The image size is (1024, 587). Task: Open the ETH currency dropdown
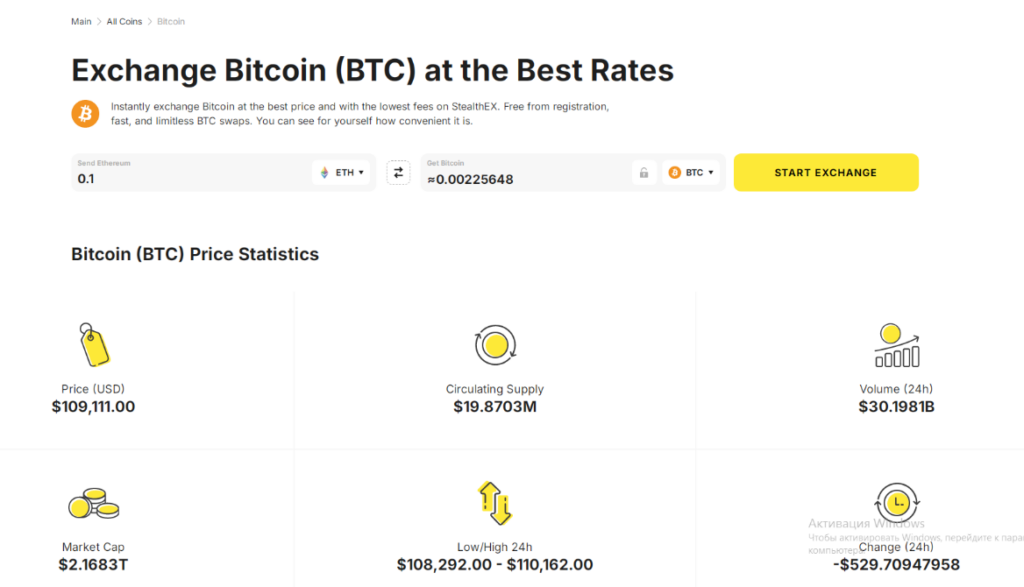point(342,172)
